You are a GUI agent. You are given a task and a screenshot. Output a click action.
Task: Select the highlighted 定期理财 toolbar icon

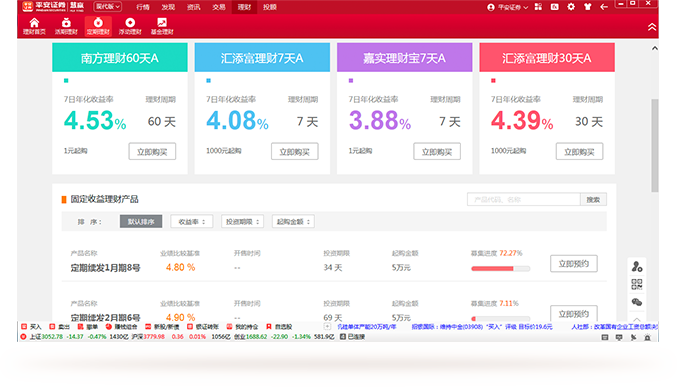(x=98, y=26)
